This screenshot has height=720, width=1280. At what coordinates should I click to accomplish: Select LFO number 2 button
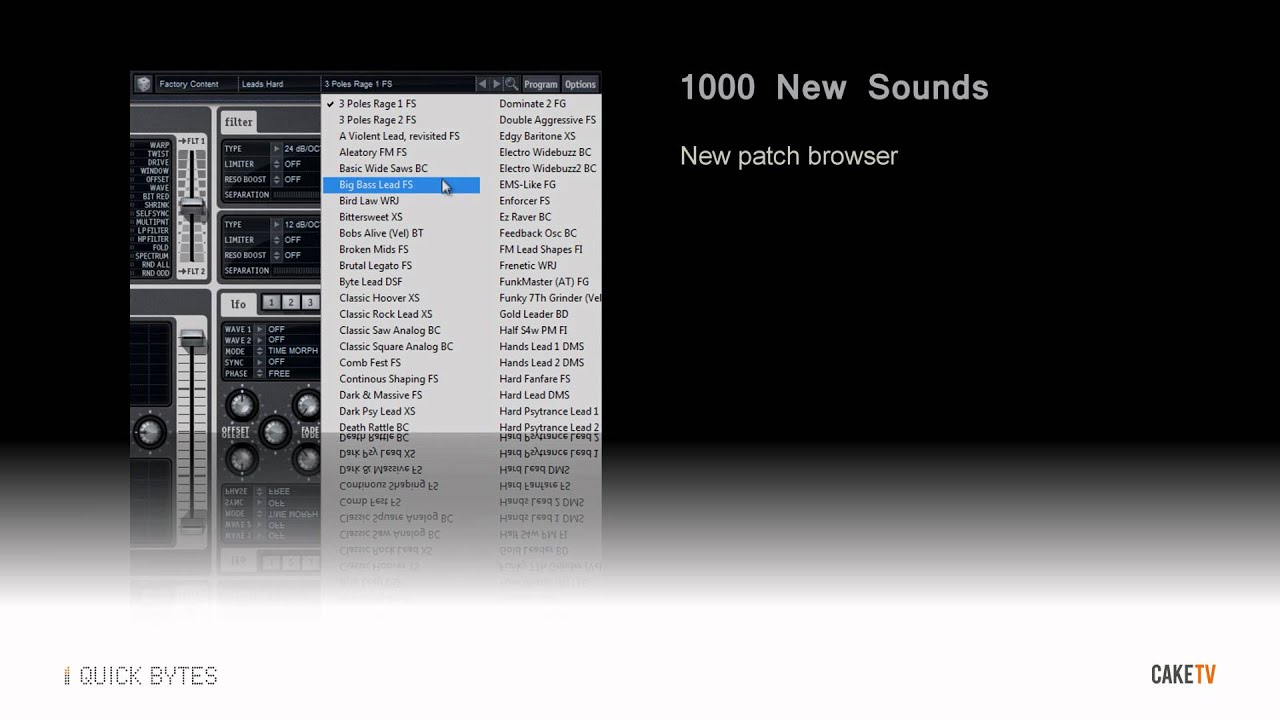[290, 302]
